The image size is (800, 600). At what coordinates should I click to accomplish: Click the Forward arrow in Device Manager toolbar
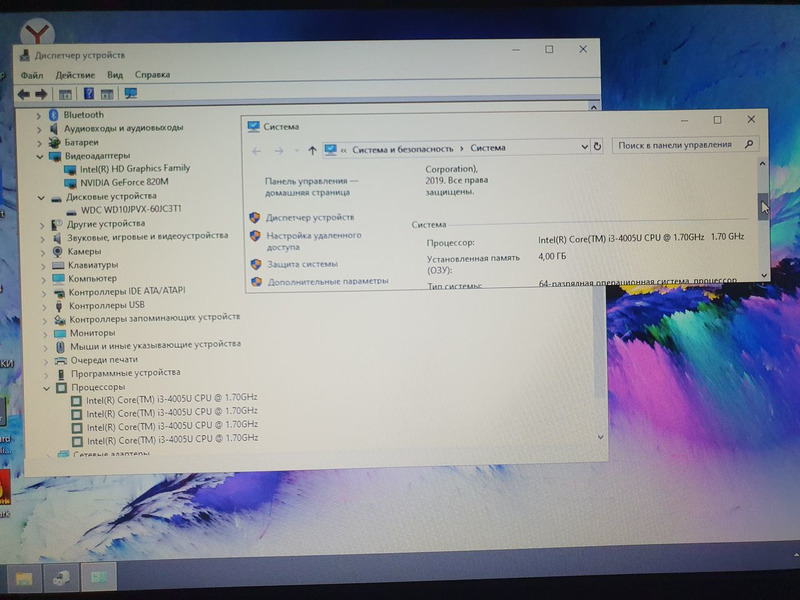coord(41,94)
